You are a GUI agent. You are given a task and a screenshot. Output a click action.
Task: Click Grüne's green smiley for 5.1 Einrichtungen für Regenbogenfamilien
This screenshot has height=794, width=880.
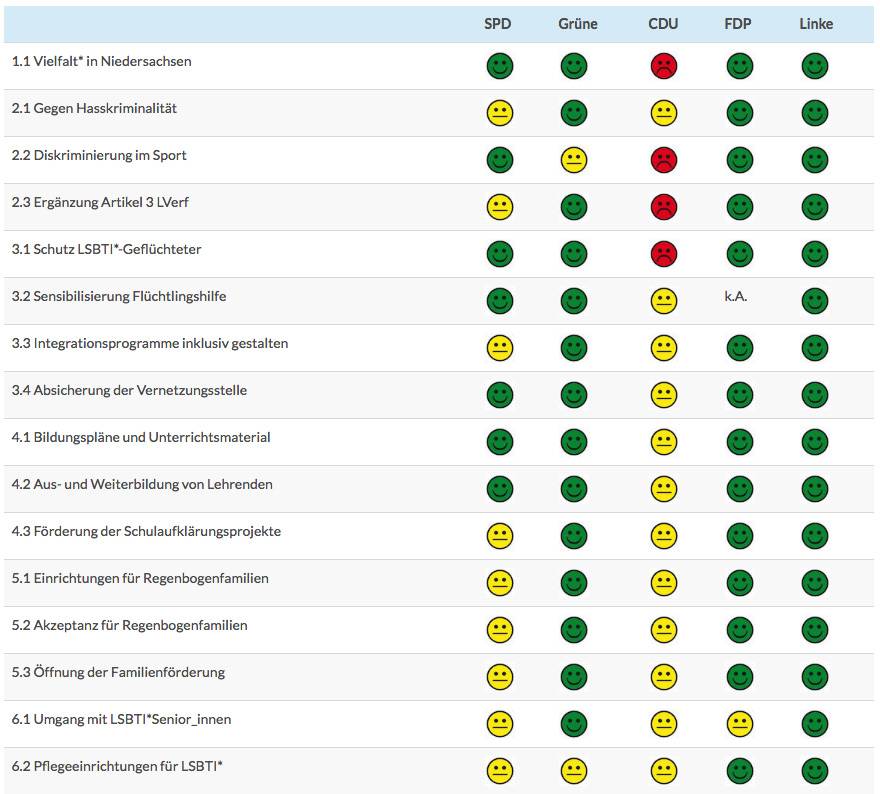click(x=574, y=583)
